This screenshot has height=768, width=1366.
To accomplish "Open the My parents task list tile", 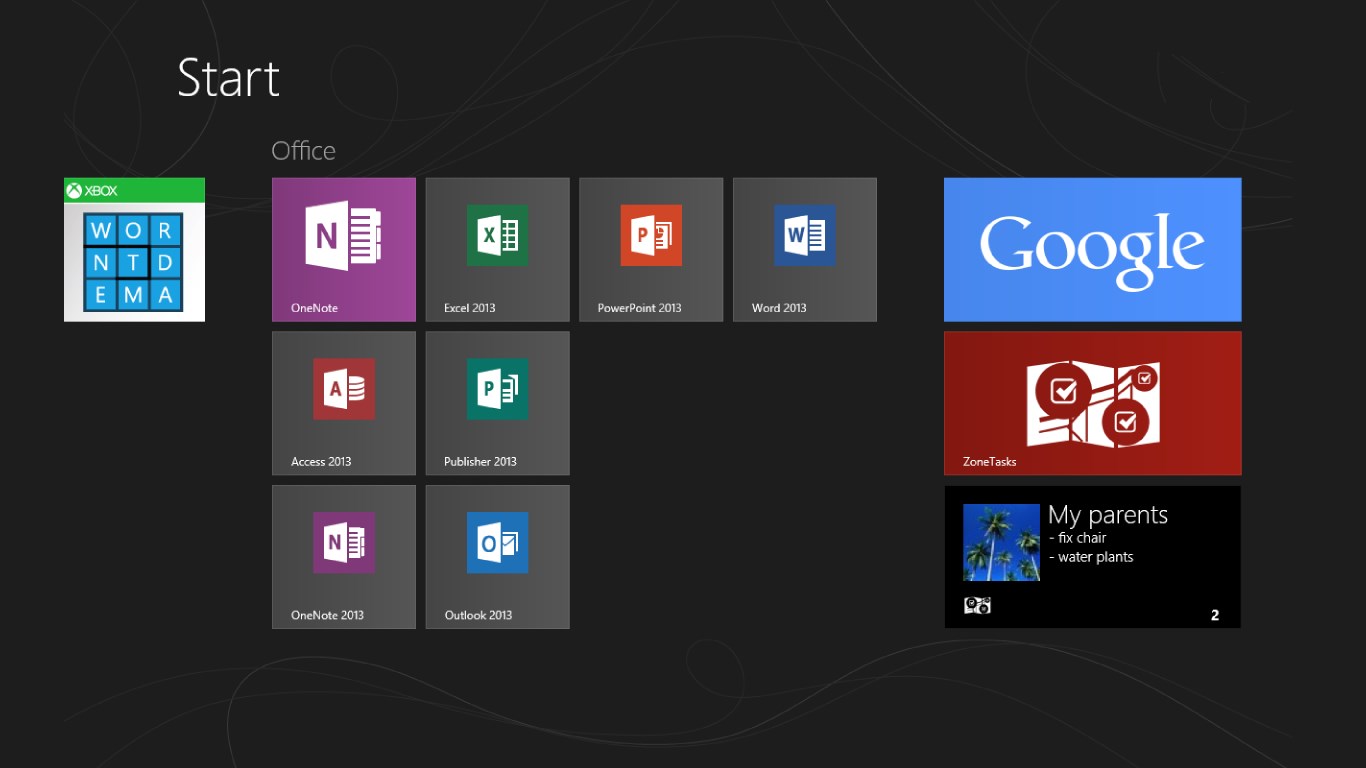I will pos(1093,557).
